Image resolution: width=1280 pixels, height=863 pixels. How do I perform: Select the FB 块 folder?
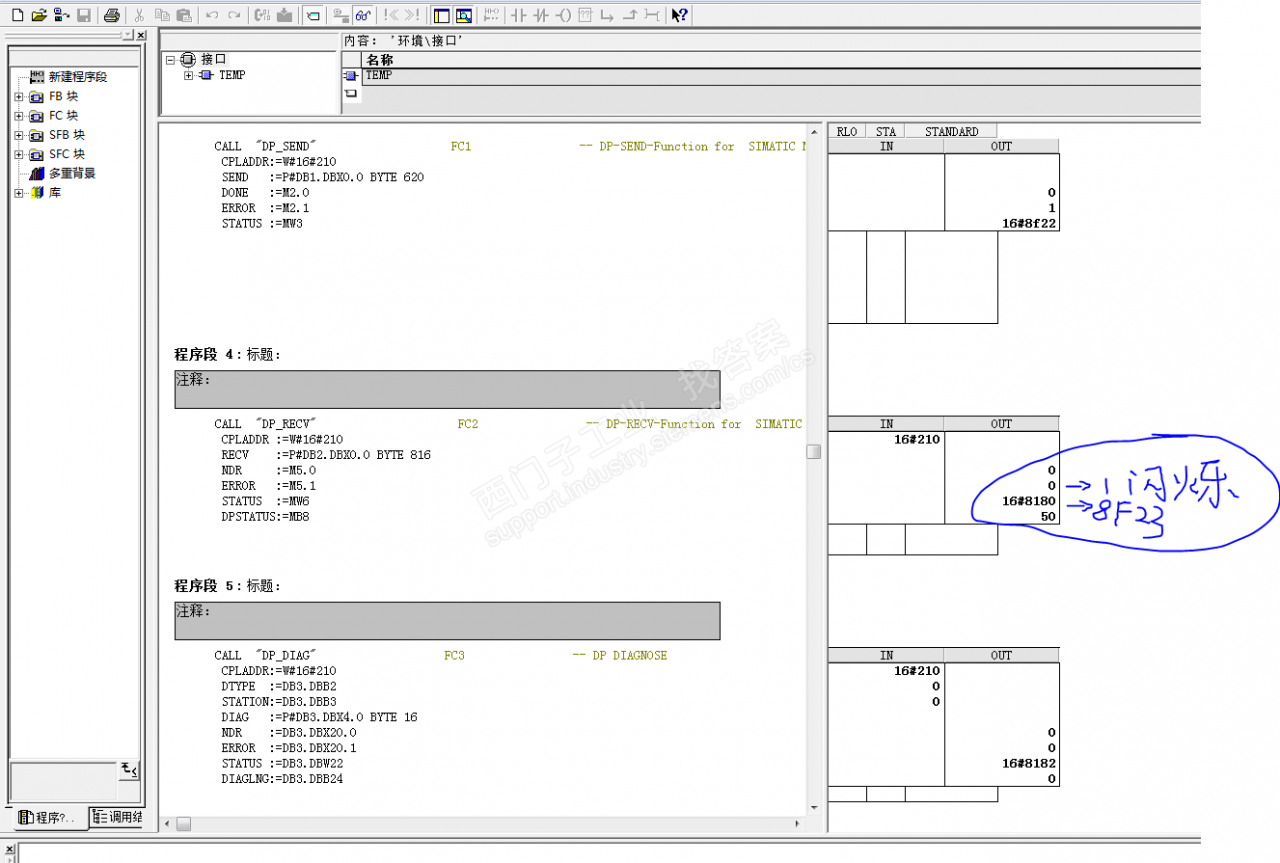click(63, 97)
